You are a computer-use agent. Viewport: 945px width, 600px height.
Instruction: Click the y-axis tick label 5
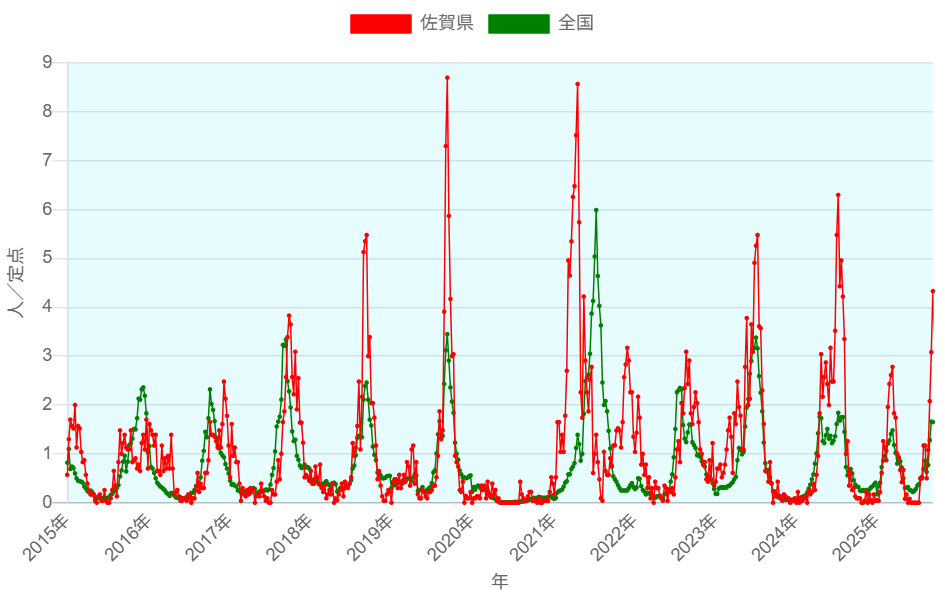tap(47, 258)
